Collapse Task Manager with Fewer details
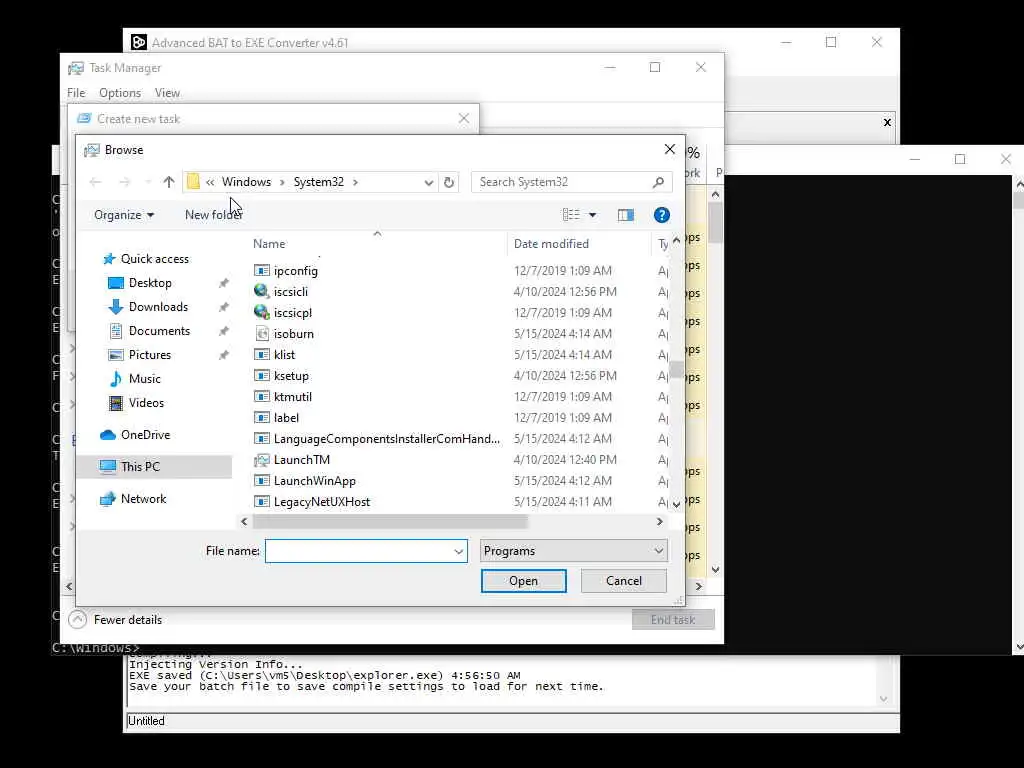Viewport: 1024px width, 768px height. [x=116, y=620]
